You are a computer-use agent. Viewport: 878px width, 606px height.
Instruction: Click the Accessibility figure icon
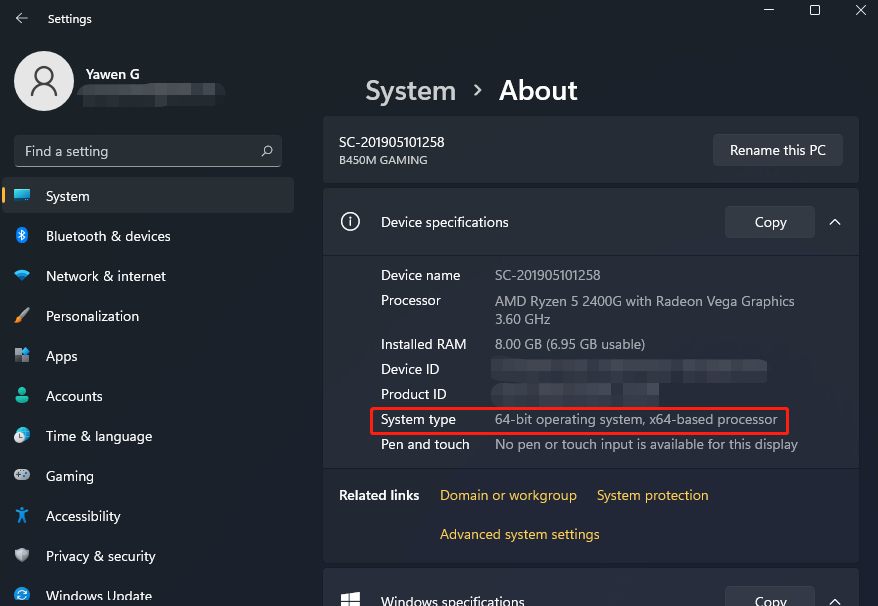(22, 515)
